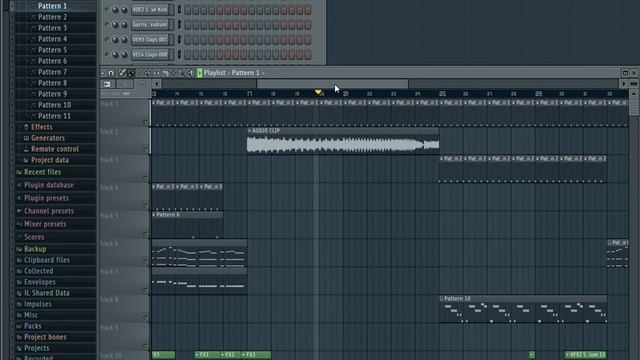
Task: Click the Packs folder icon
Action: (19, 326)
